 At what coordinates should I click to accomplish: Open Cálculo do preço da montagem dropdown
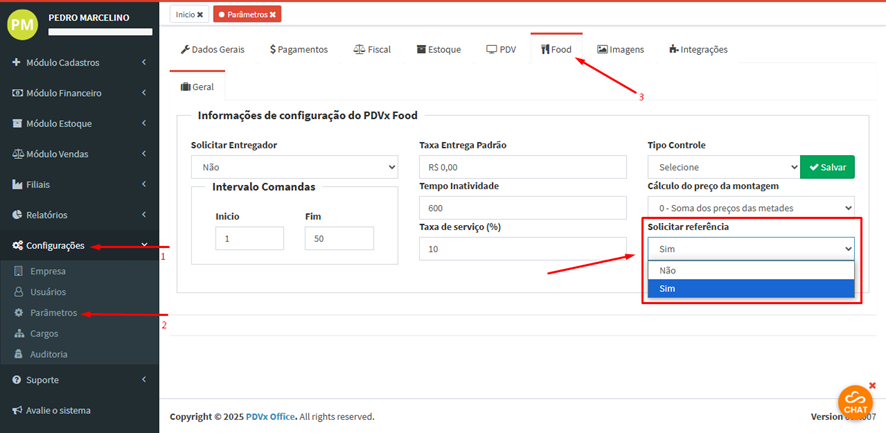(x=750, y=207)
